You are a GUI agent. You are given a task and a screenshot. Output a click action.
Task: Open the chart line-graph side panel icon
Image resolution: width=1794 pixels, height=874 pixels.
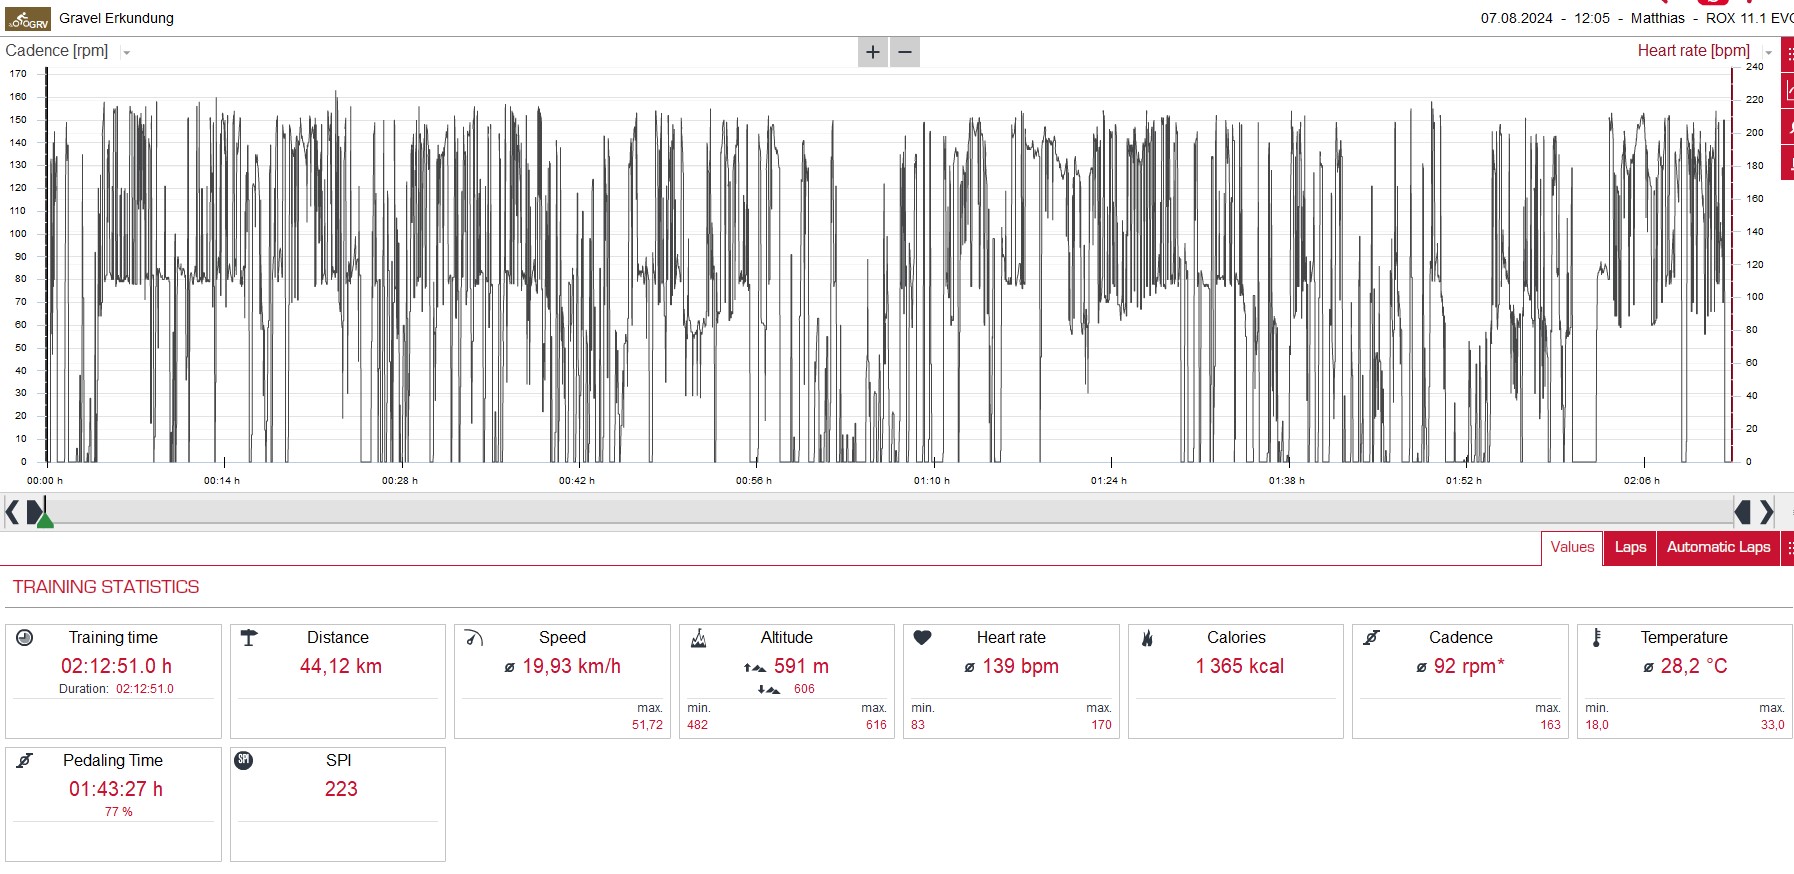(1788, 91)
